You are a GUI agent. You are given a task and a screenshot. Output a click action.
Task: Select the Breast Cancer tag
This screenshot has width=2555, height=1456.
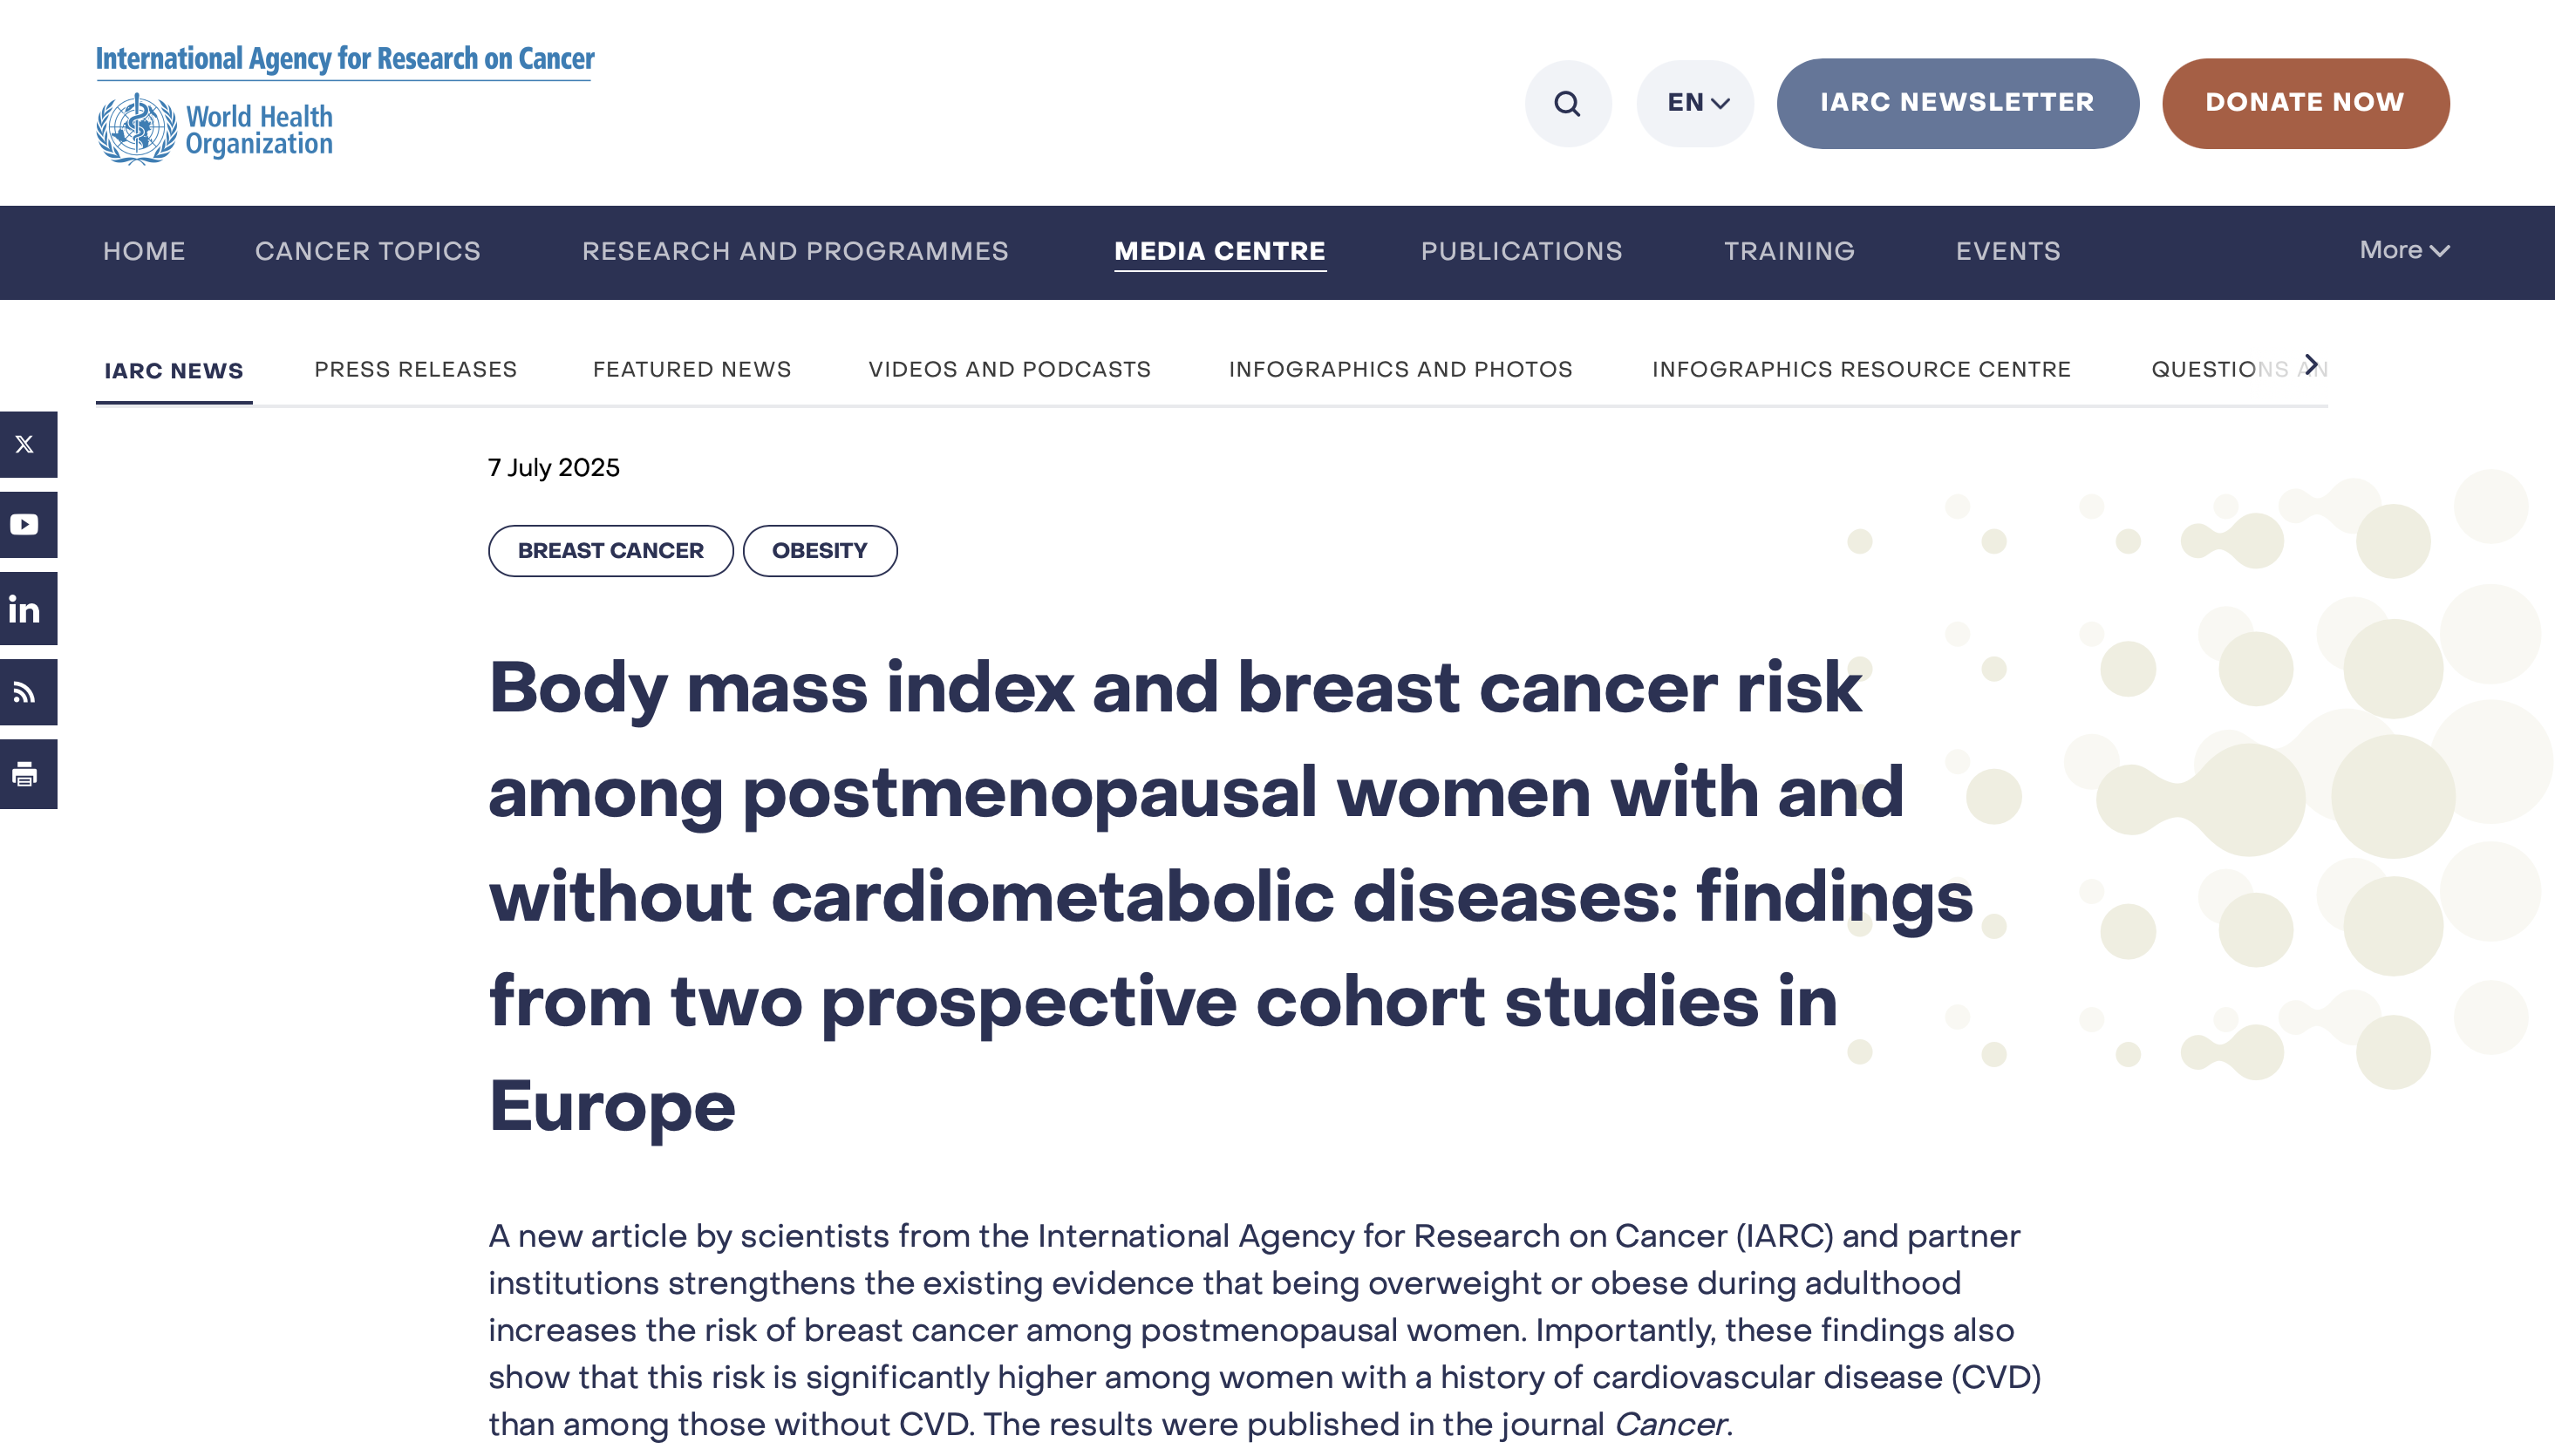[610, 551]
